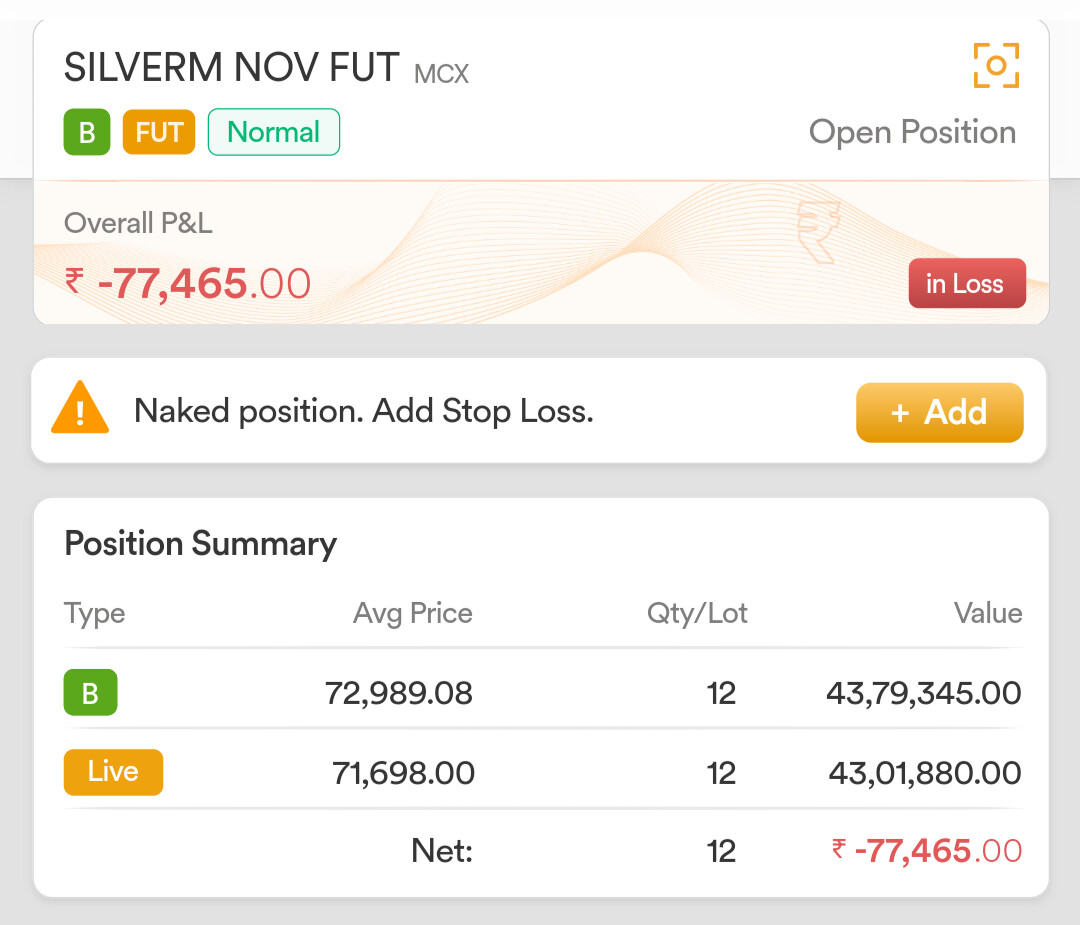Viewport: 1080px width, 925px height.
Task: Click the Open Position status label
Action: point(912,132)
